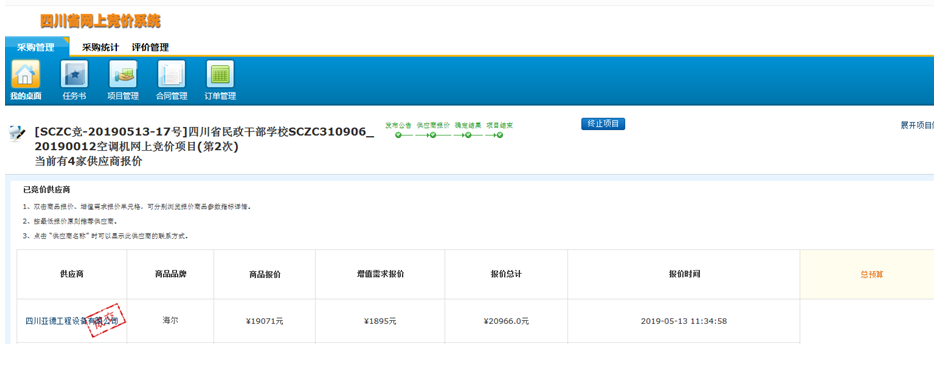Expand project info via 展开项目 link
Image resolution: width=947 pixels, height=387 pixels.
coord(917,125)
